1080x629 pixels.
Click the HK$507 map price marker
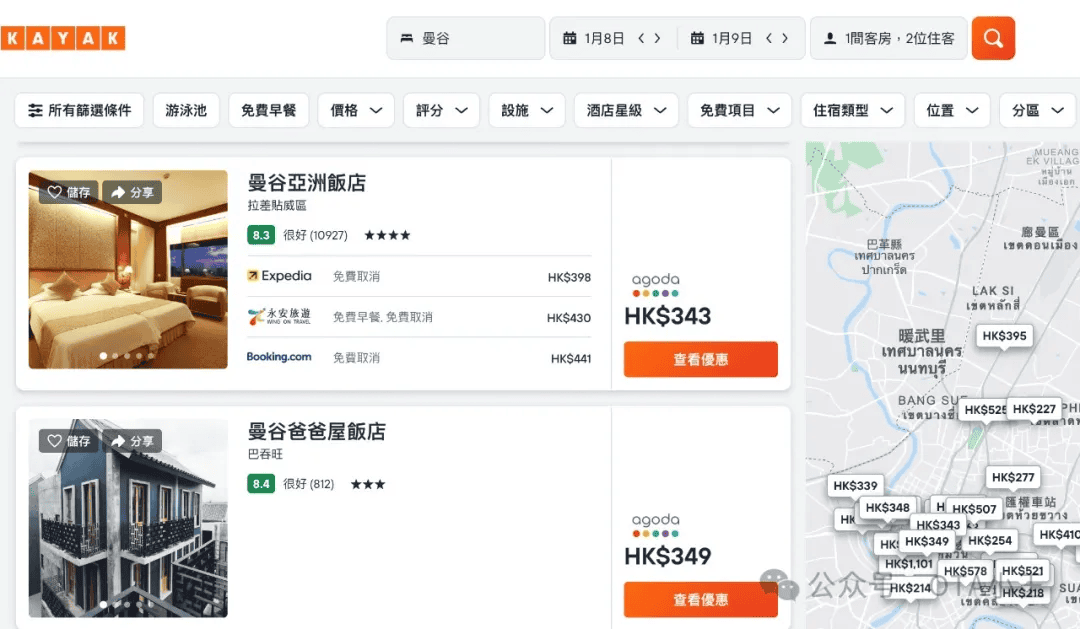coord(974,509)
